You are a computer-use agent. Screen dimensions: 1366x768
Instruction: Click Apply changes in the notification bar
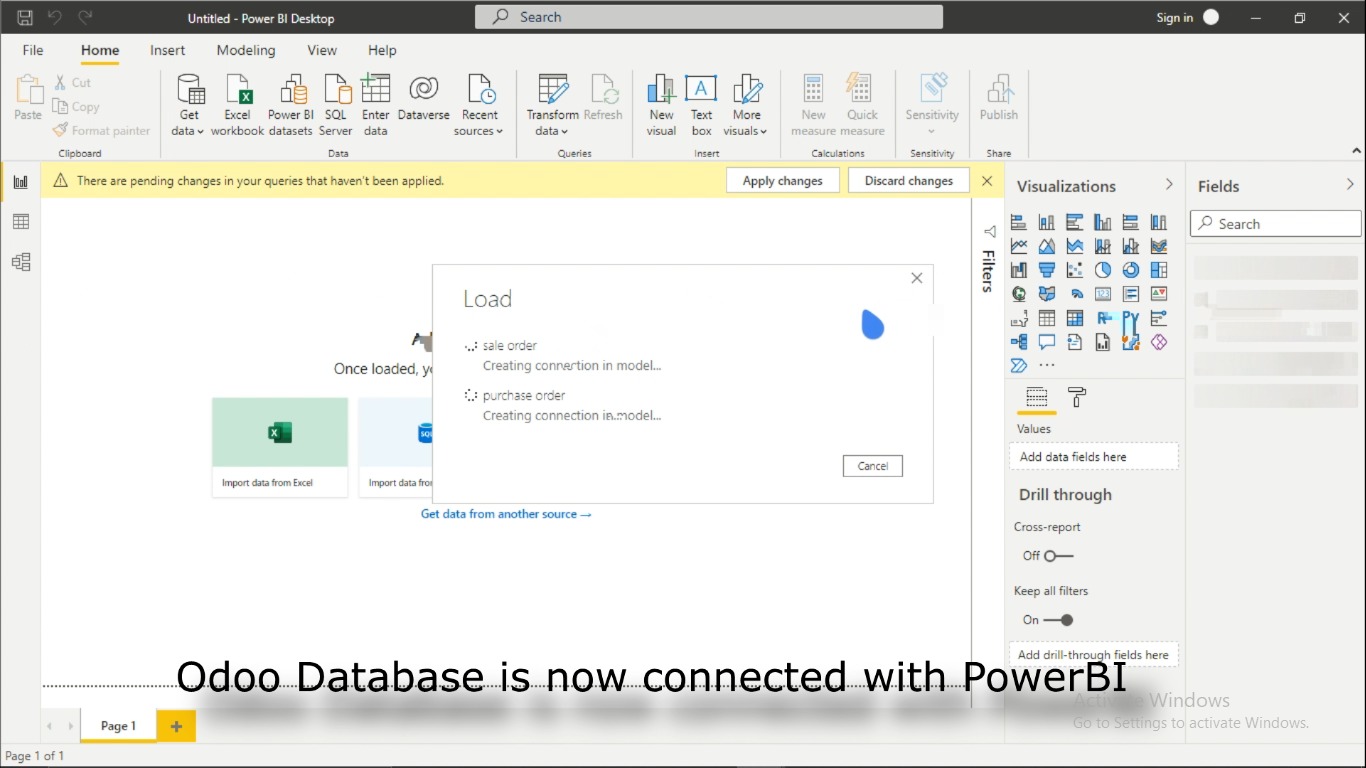pos(783,181)
